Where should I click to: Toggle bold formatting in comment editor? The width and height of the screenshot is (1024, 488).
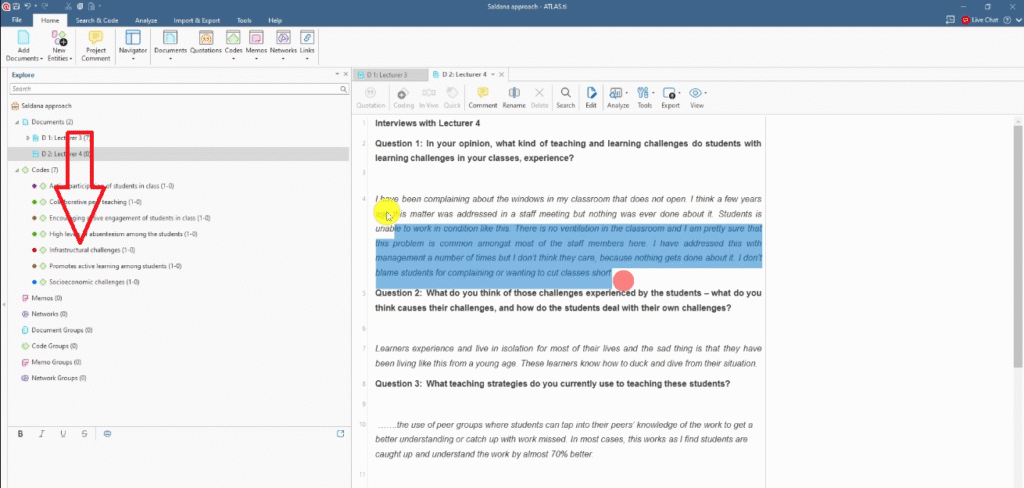(x=21, y=433)
